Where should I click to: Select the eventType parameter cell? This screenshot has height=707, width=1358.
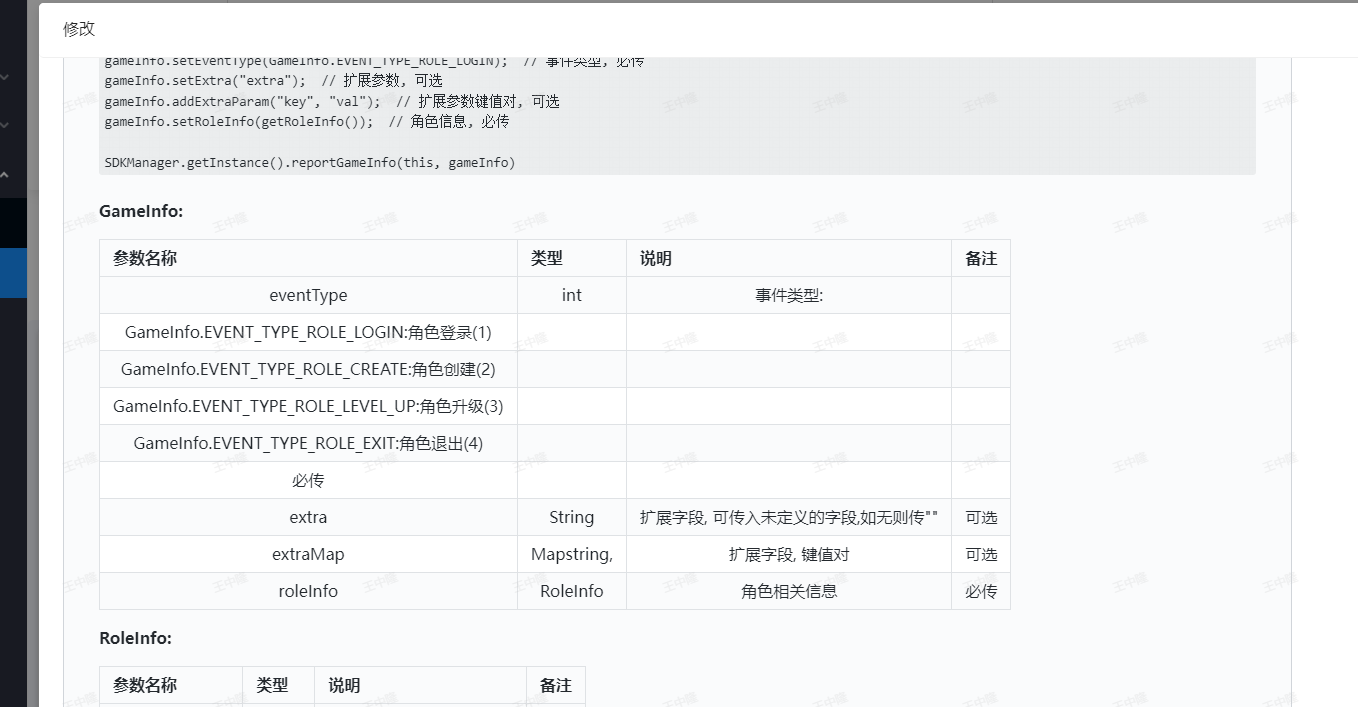tap(308, 295)
